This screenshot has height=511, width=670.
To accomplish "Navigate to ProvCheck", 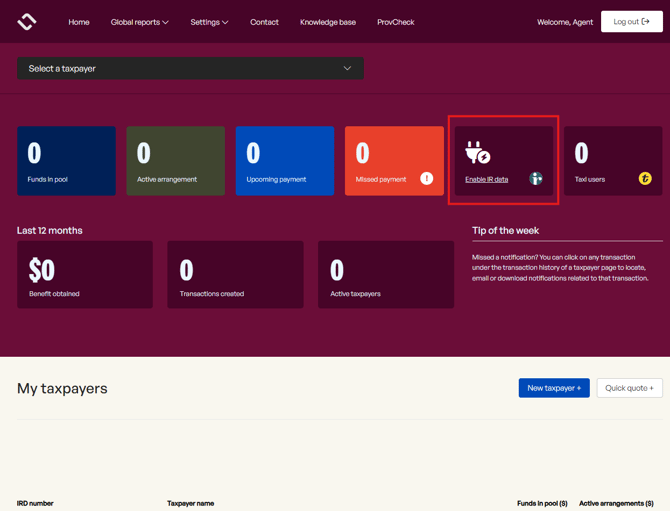I will pos(395,22).
